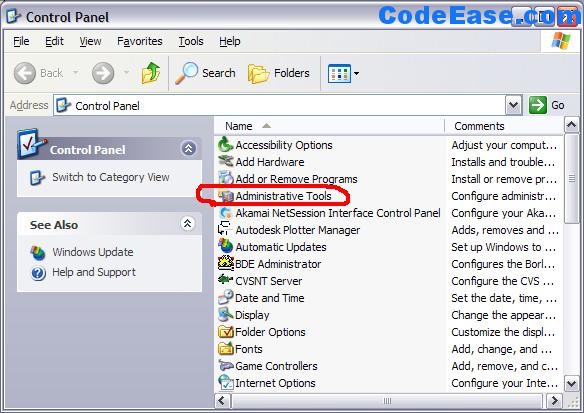Open Accessibility Options applet icon

point(225,145)
